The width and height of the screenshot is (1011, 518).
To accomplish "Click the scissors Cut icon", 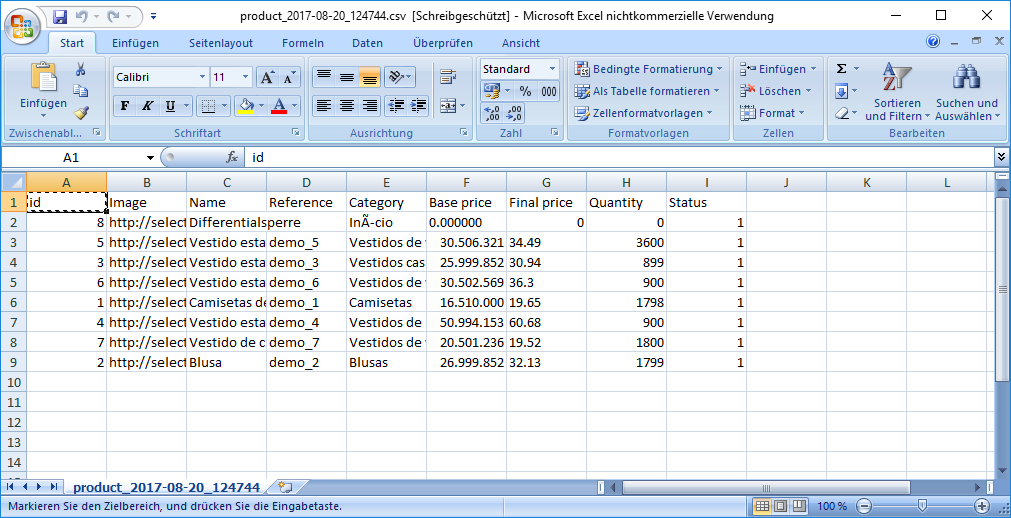I will [81, 68].
